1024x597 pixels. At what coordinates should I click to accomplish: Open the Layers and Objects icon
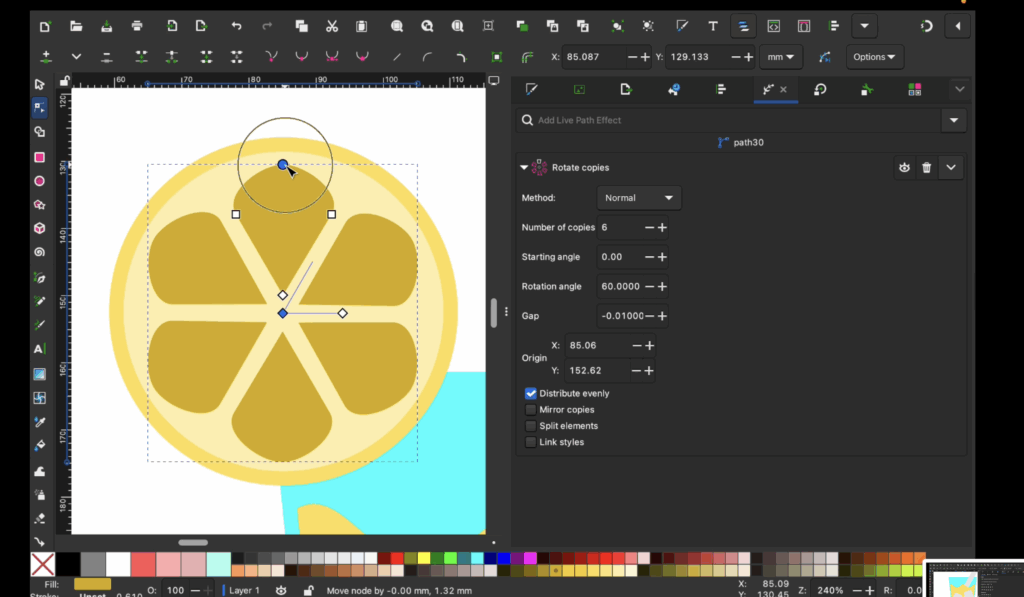743,26
